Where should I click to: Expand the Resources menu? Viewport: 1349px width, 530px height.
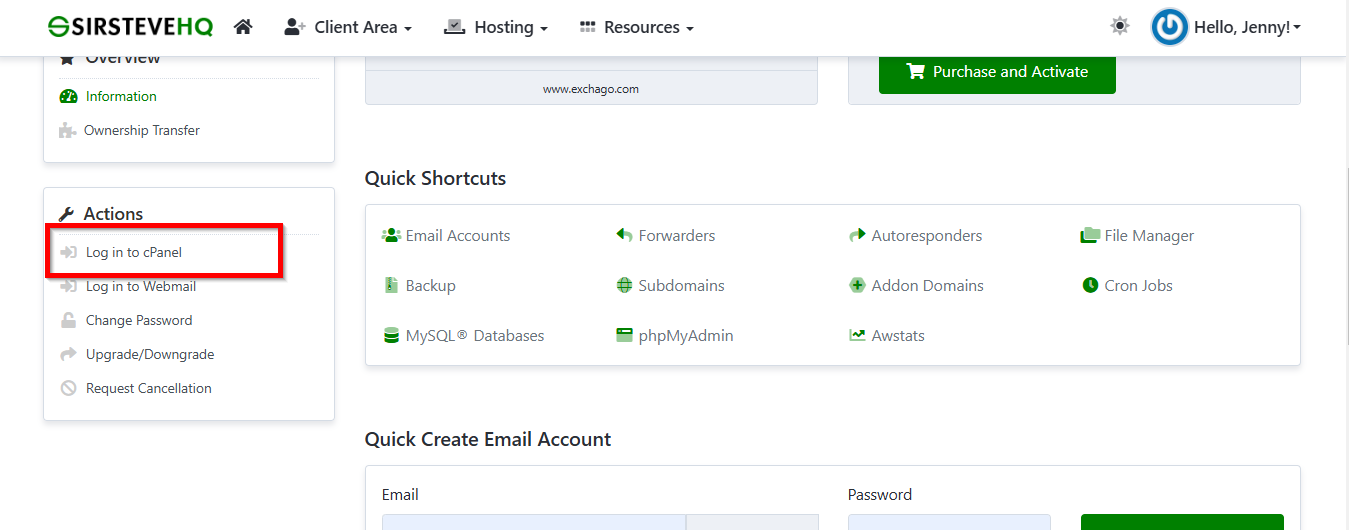636,27
